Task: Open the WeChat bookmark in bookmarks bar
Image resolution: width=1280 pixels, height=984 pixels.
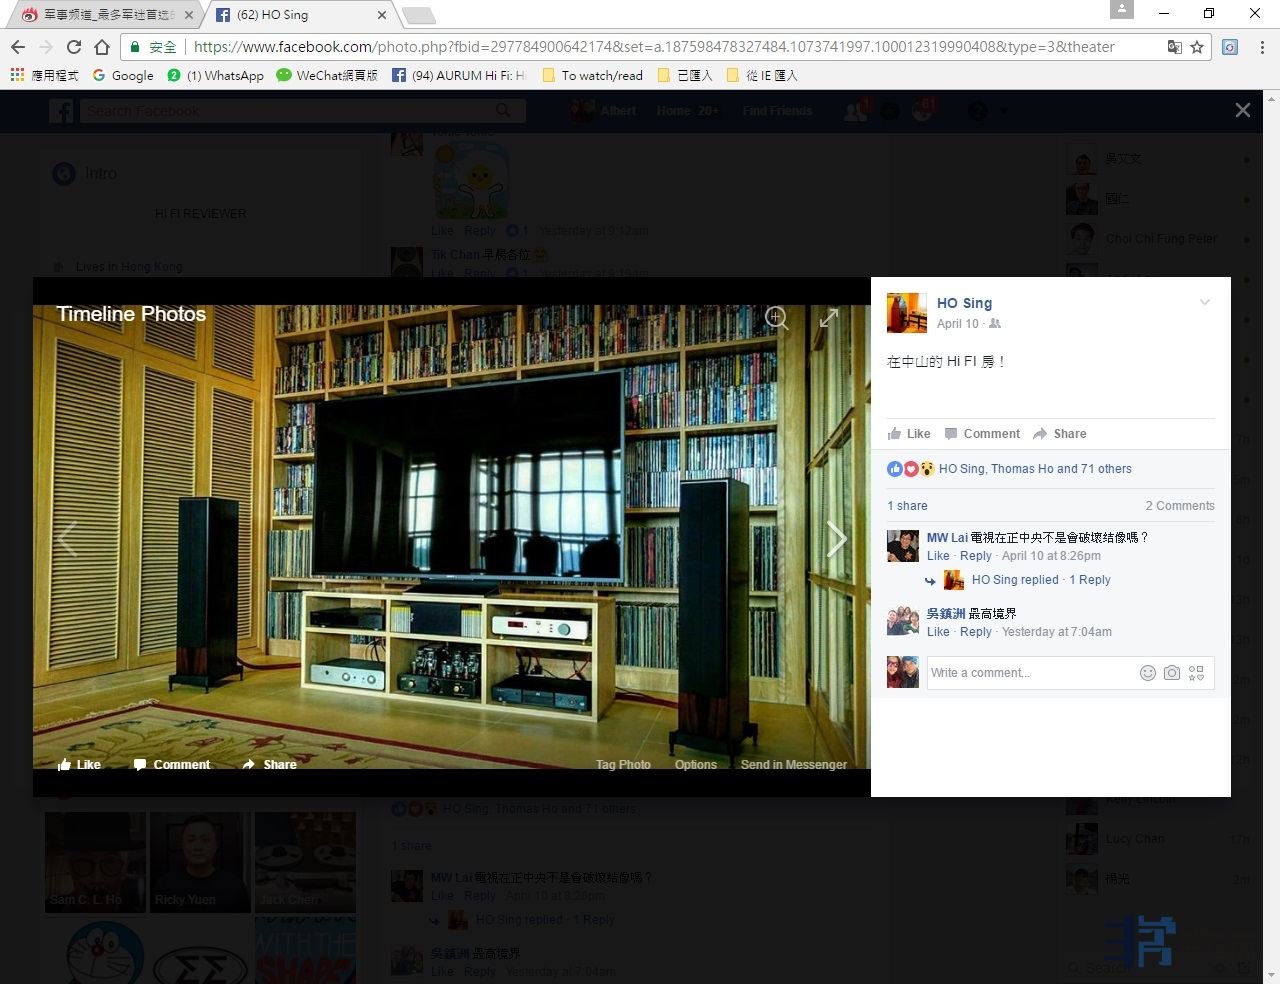Action: [x=327, y=75]
